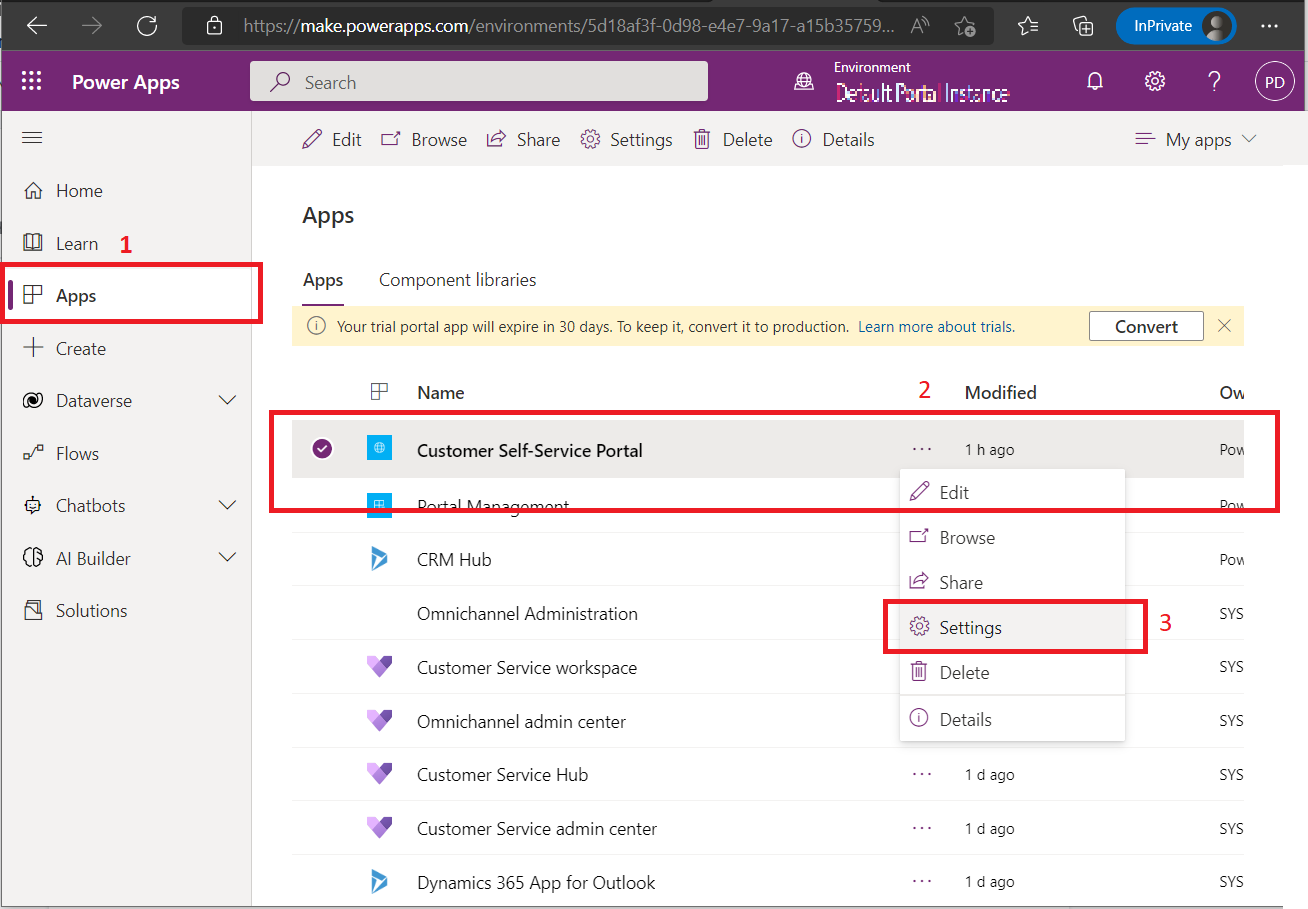Viewport: 1308px width, 909px height.
Task: Open browser settings ellipsis menu
Action: 1269,26
